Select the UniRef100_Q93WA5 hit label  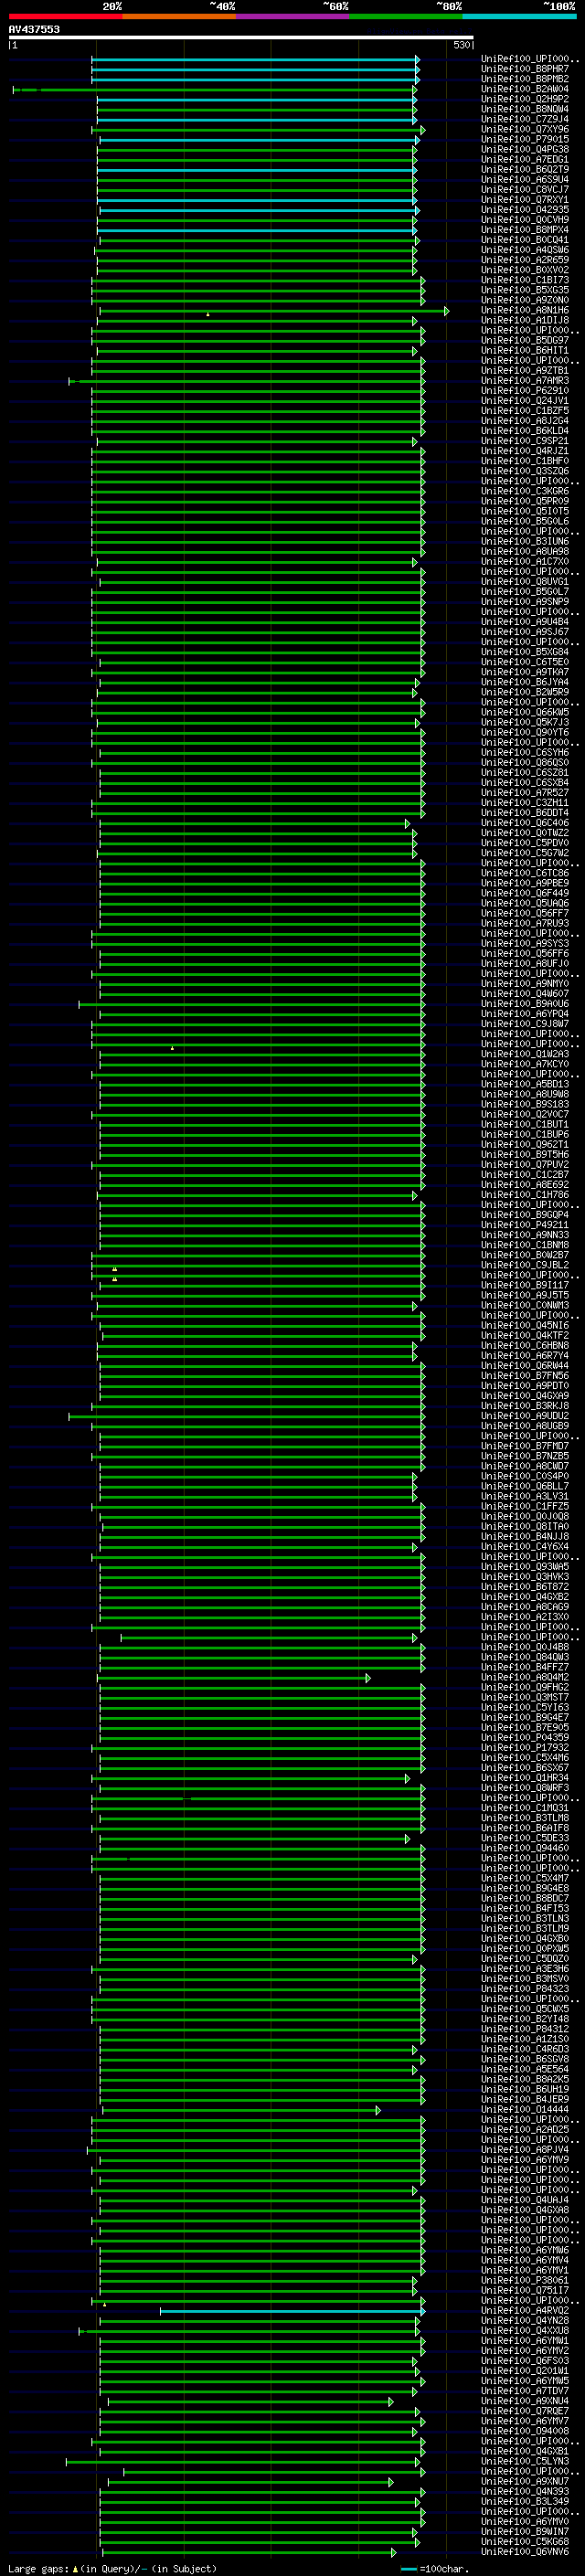[525, 1567]
